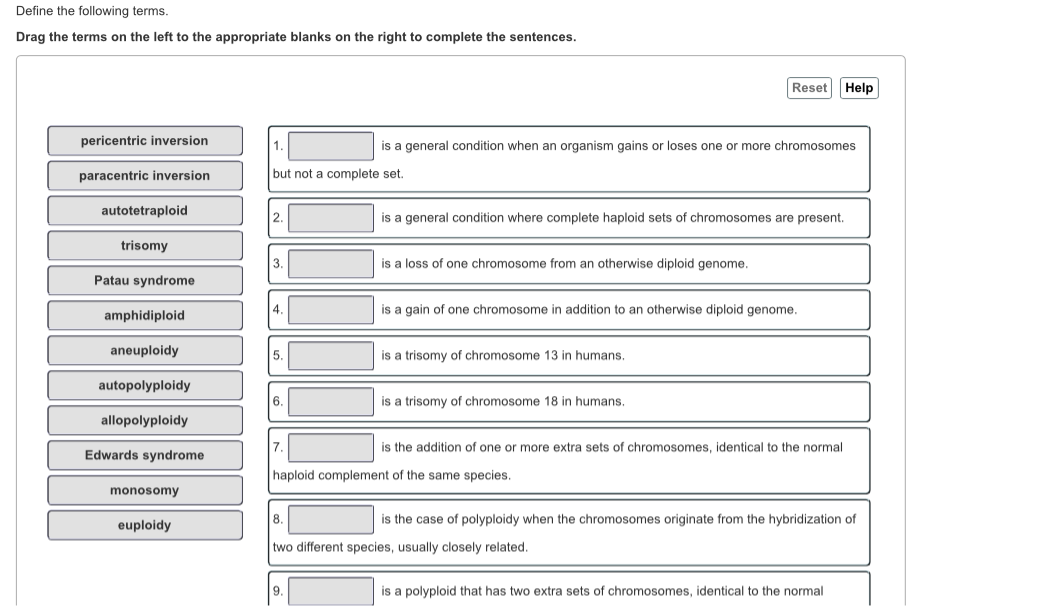This screenshot has height=606, width=1048.
Task: Choose the allopolyploidy term tile
Action: (144, 420)
